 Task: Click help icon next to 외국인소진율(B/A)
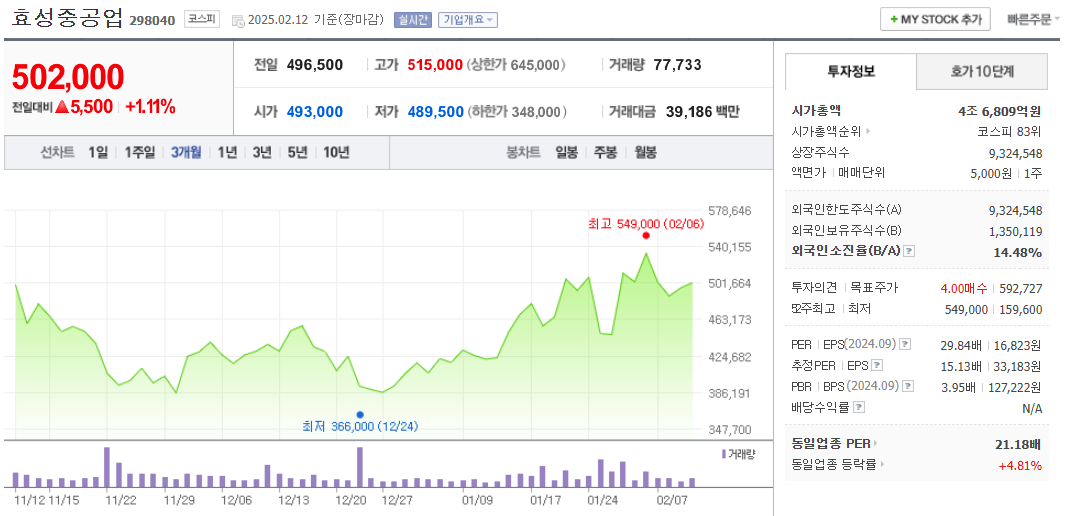tap(909, 251)
